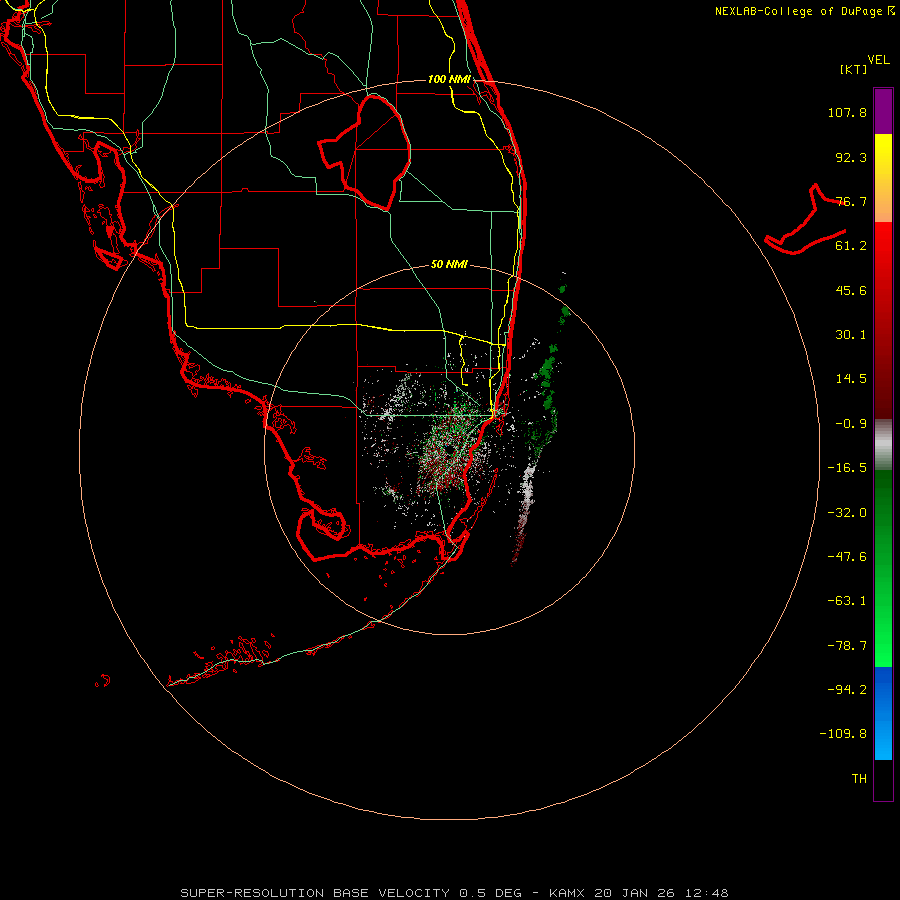Select the 30.1 velocity scale value
Image resolution: width=900 pixels, height=900 pixels.
click(x=851, y=335)
